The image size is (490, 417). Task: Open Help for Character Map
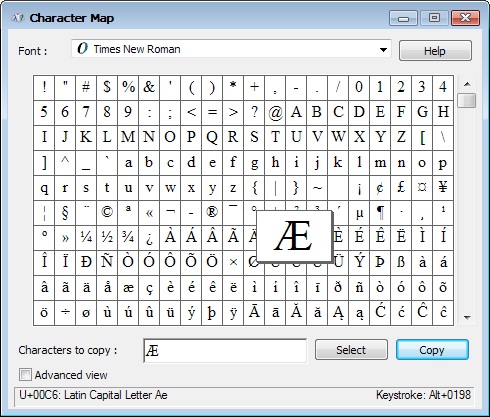coord(435,51)
